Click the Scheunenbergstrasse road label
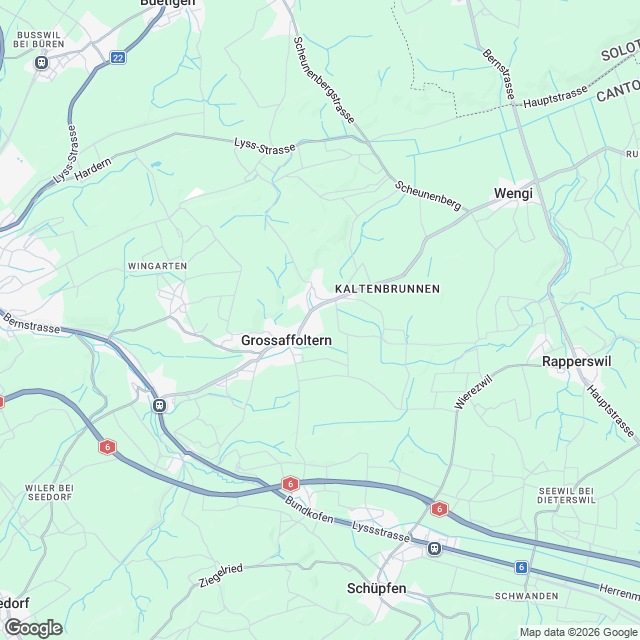Image resolution: width=640 pixels, height=640 pixels. click(x=324, y=80)
